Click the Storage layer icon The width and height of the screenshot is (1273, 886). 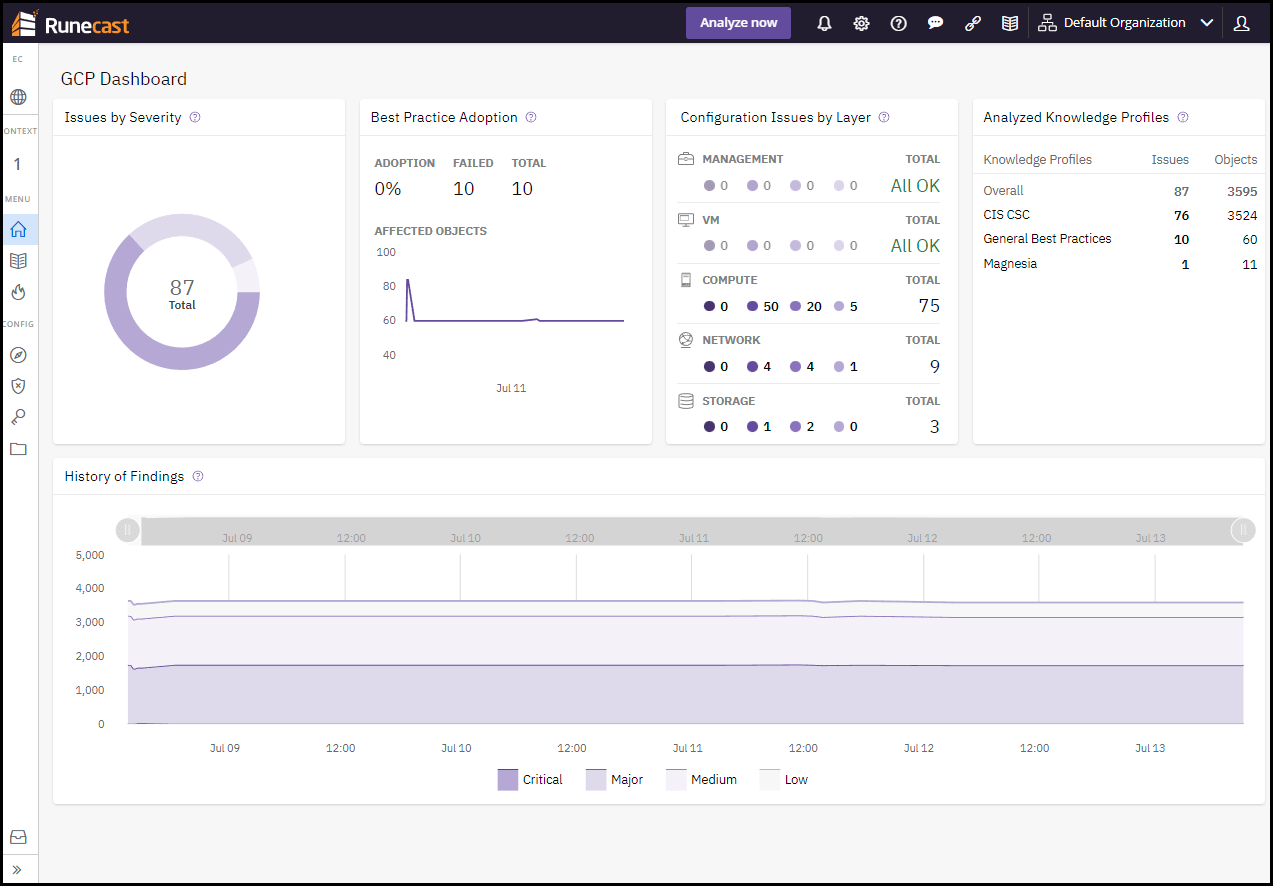click(x=686, y=401)
